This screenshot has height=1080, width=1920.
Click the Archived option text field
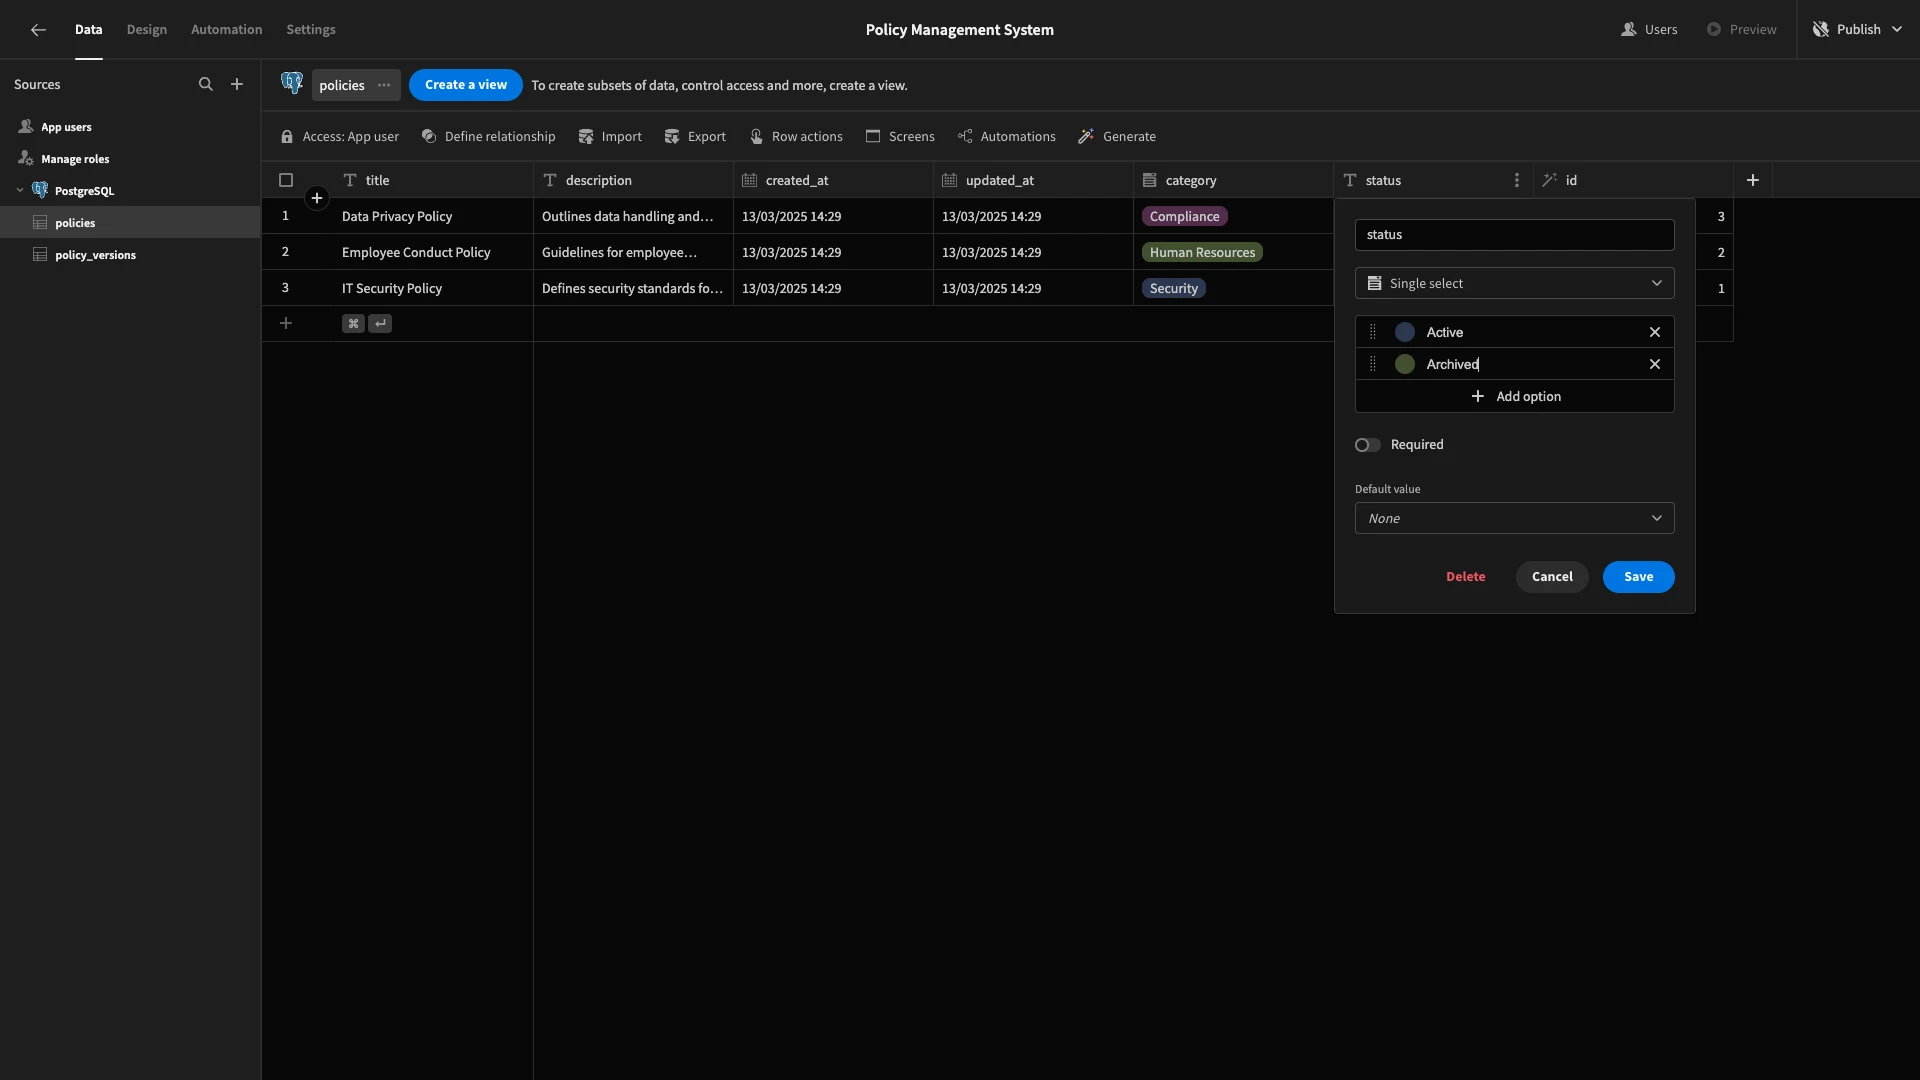click(1530, 364)
